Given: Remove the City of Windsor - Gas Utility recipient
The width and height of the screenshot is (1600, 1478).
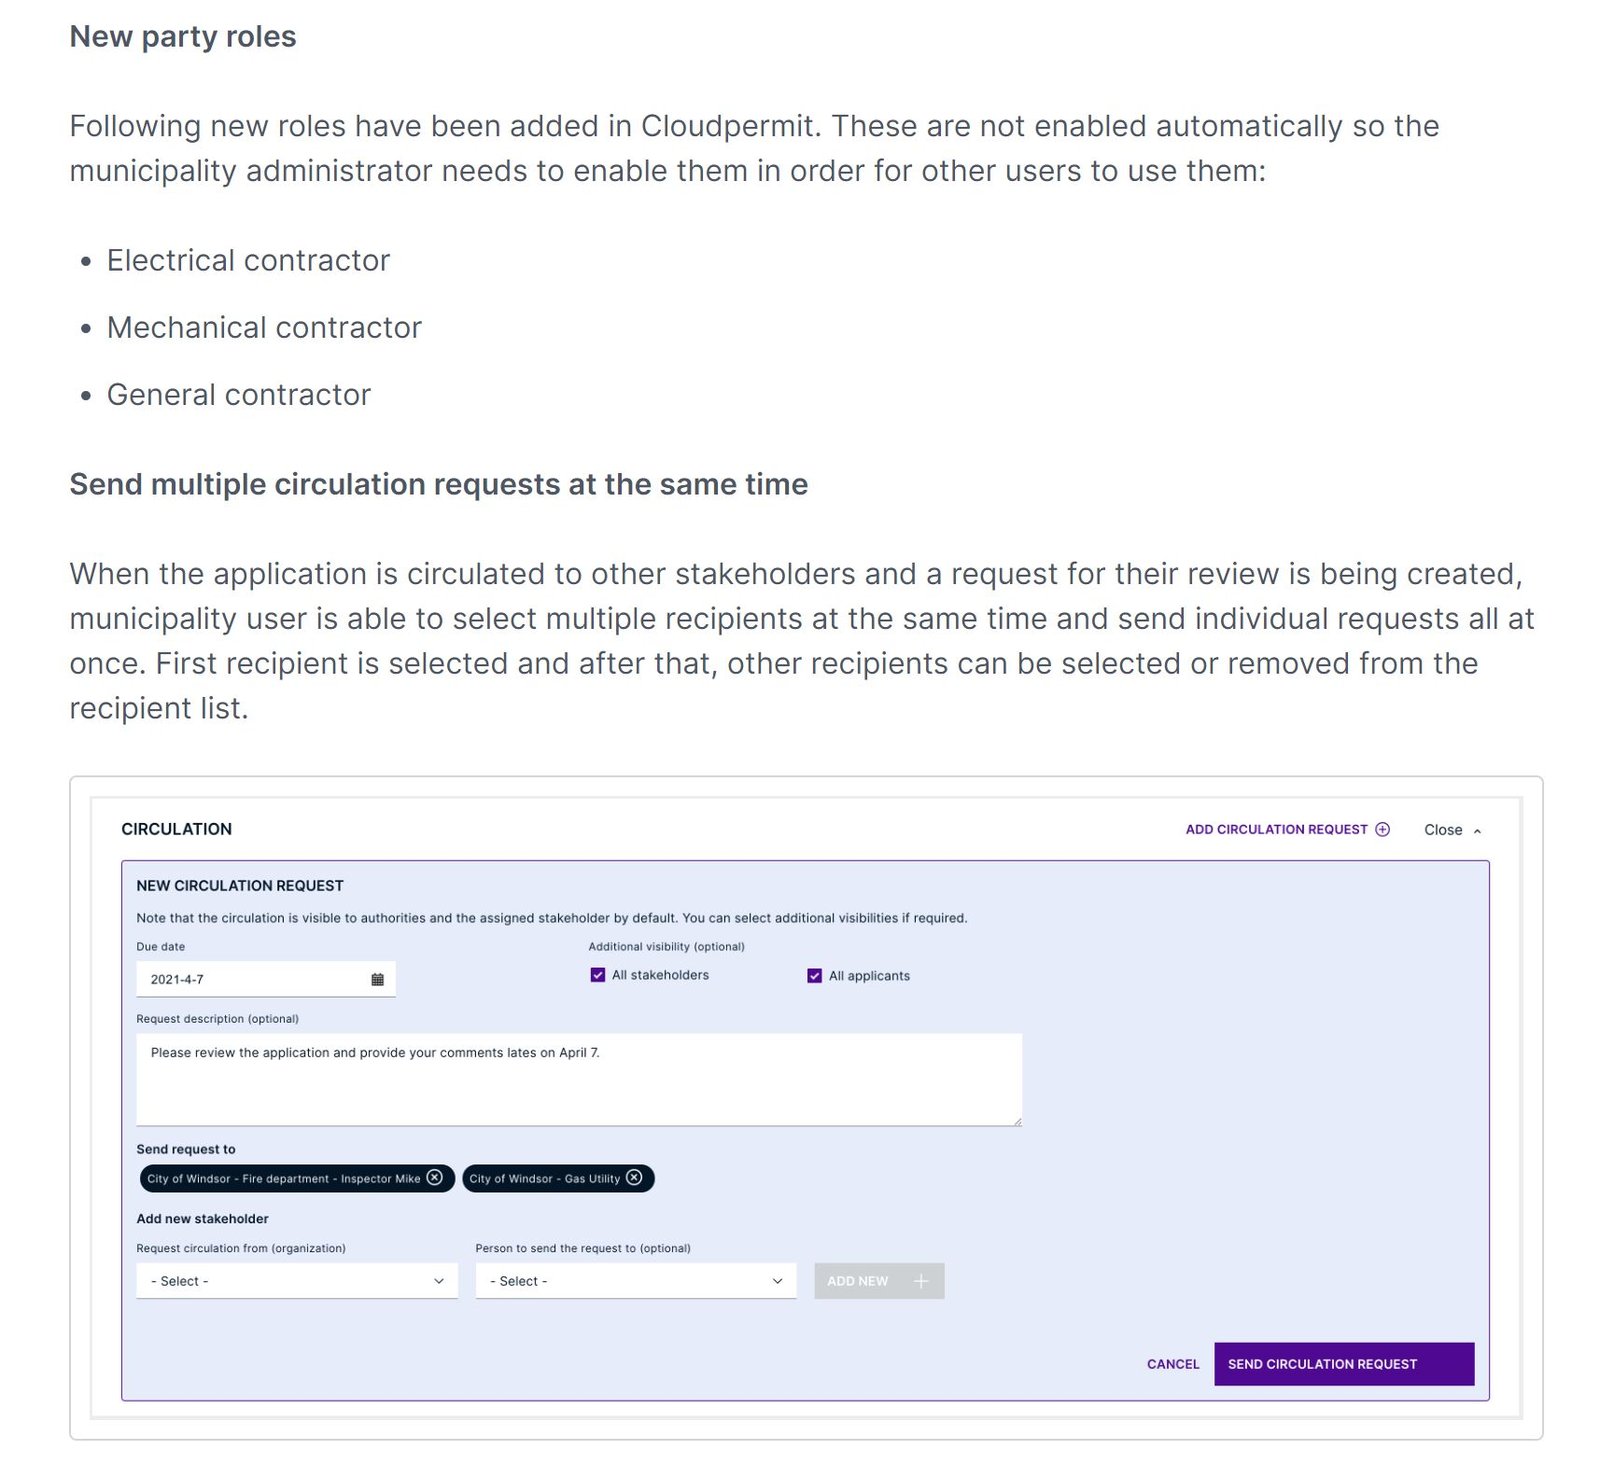Looking at the screenshot, I should click(634, 1178).
